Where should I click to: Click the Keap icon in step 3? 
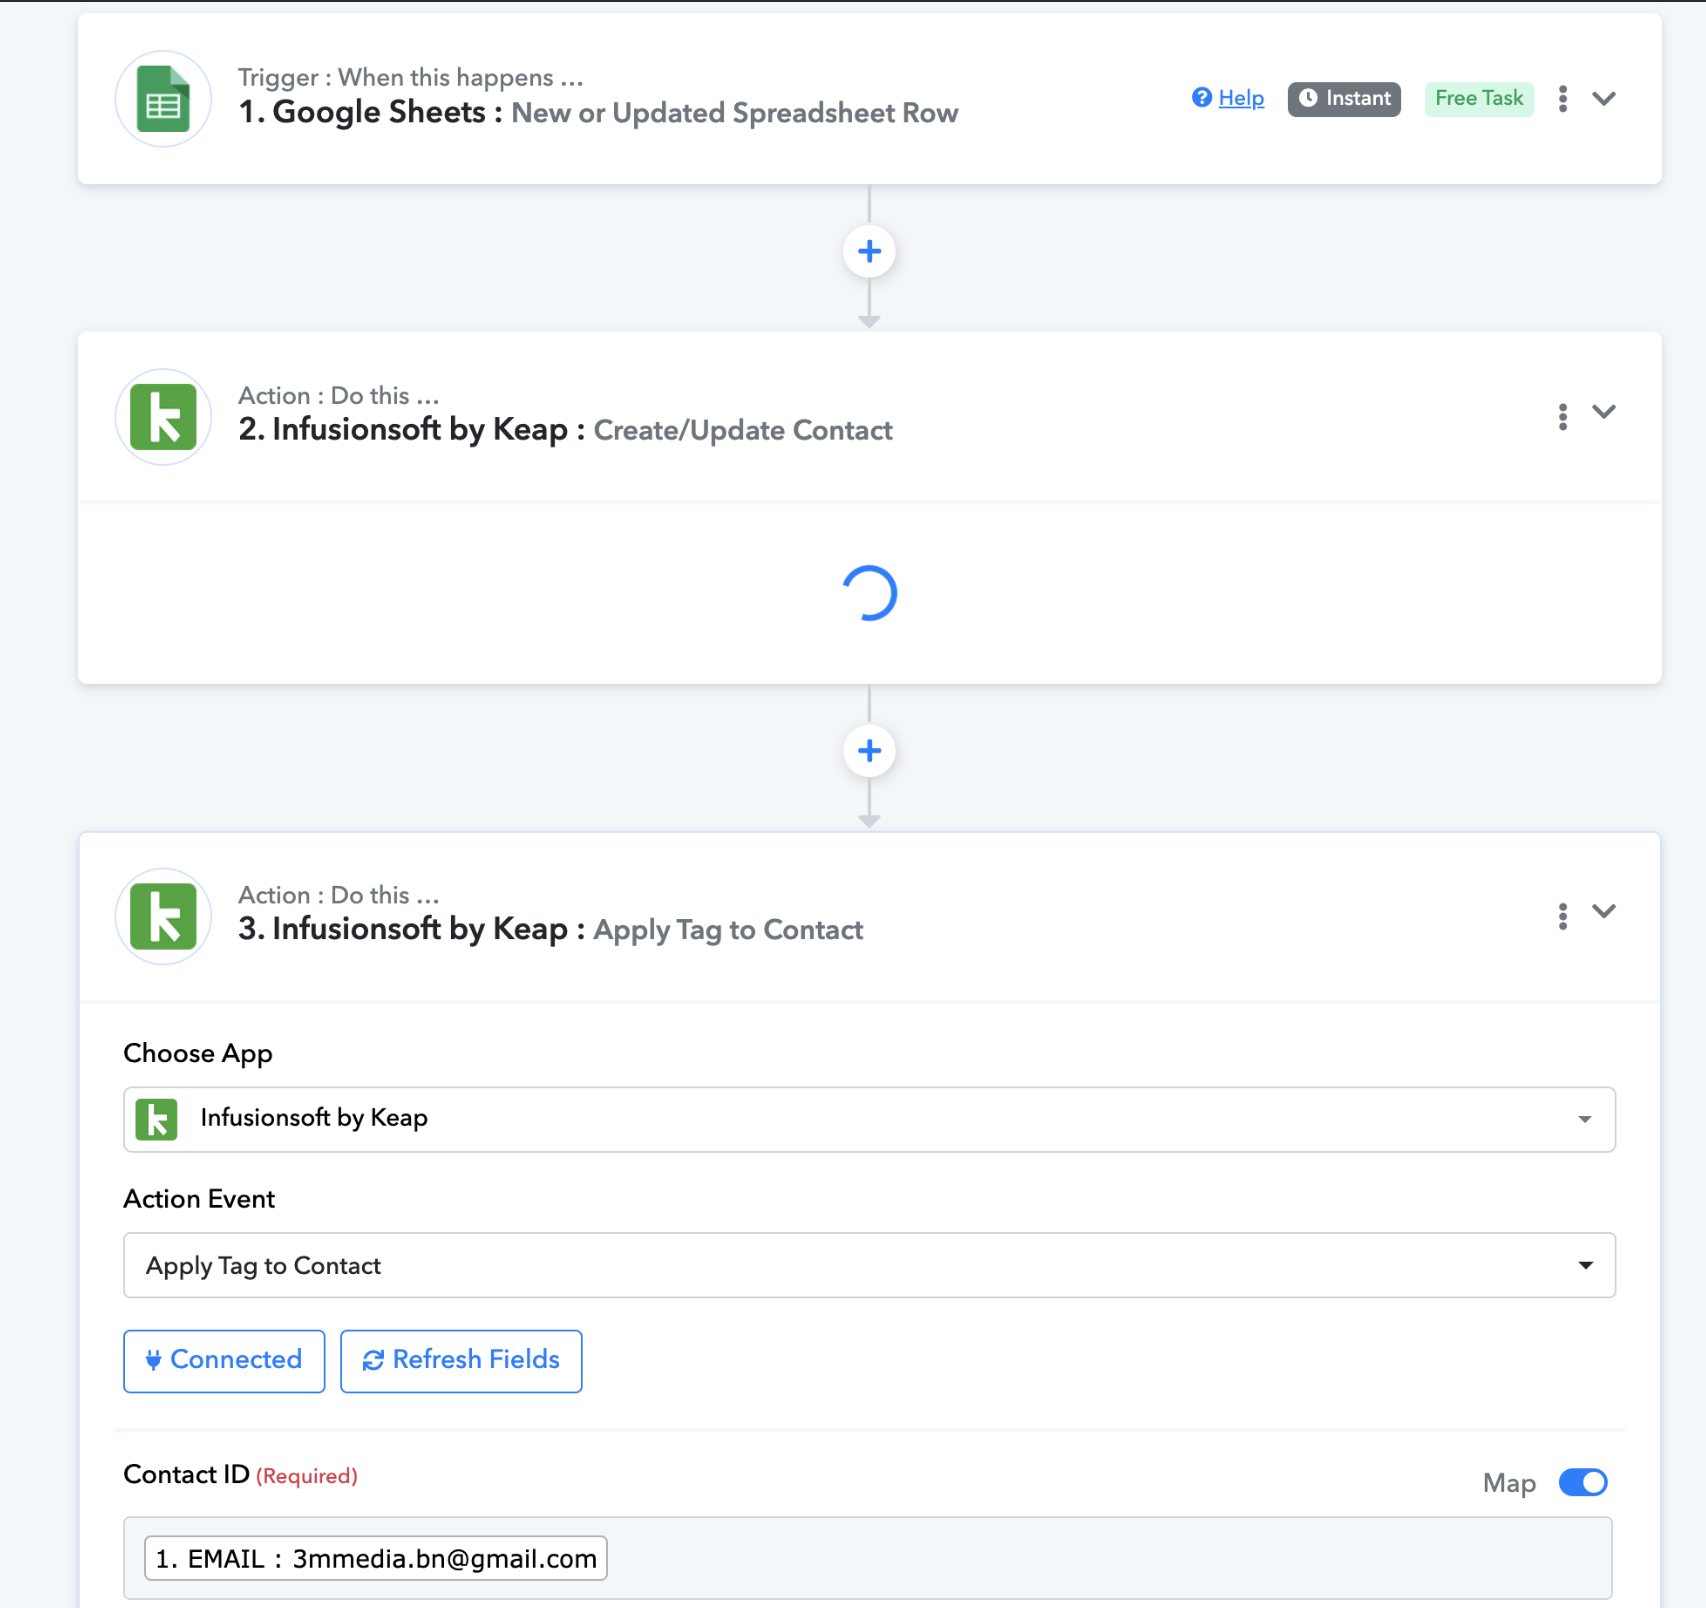[x=163, y=916]
